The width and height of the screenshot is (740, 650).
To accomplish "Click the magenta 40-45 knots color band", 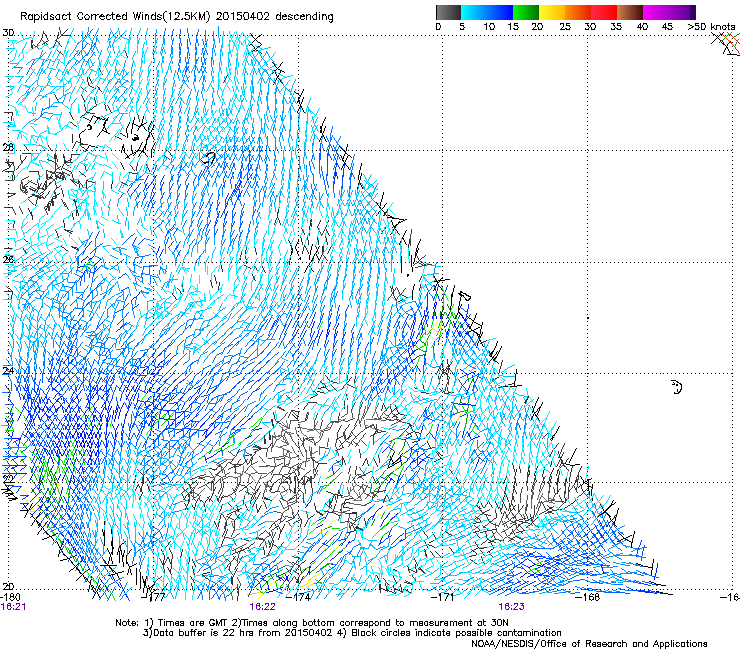I will tap(656, 12).
